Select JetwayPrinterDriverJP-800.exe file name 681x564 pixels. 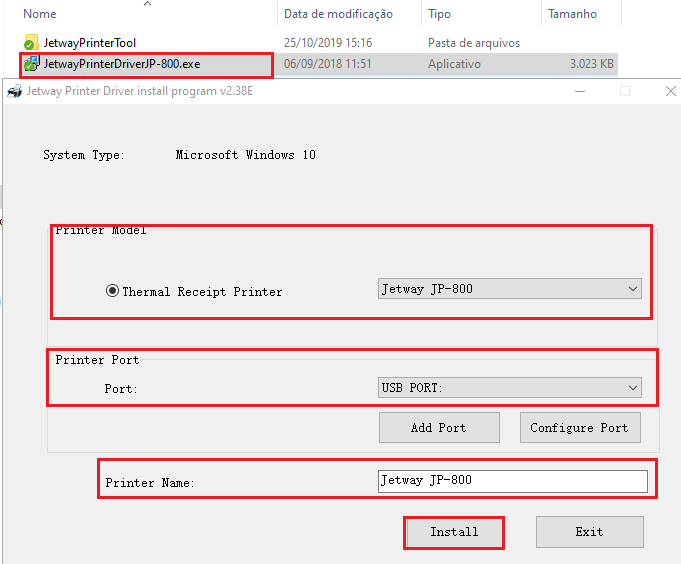pos(122,64)
